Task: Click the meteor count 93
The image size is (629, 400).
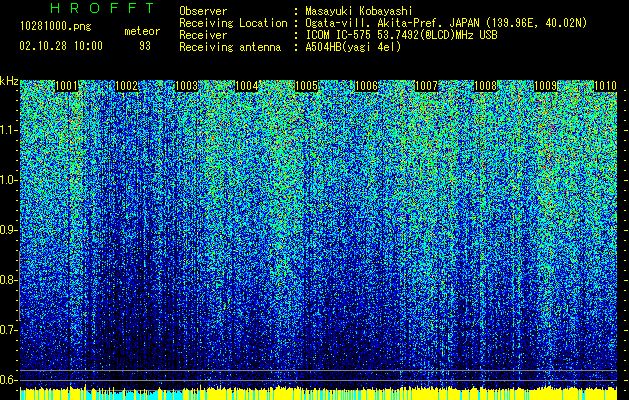Action: click(x=145, y=46)
